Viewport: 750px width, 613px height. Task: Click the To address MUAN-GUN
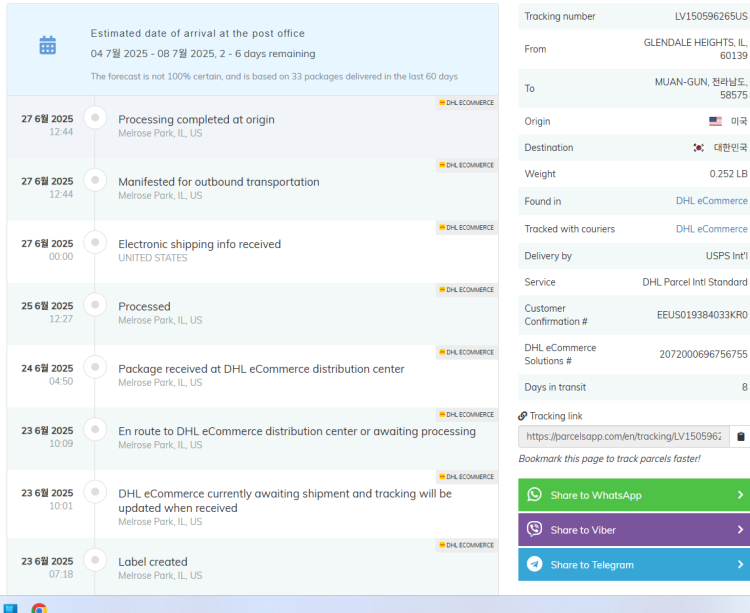[701, 88]
